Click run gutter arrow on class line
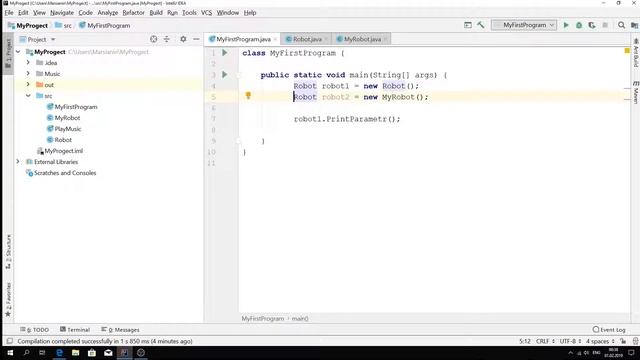 (x=224, y=53)
